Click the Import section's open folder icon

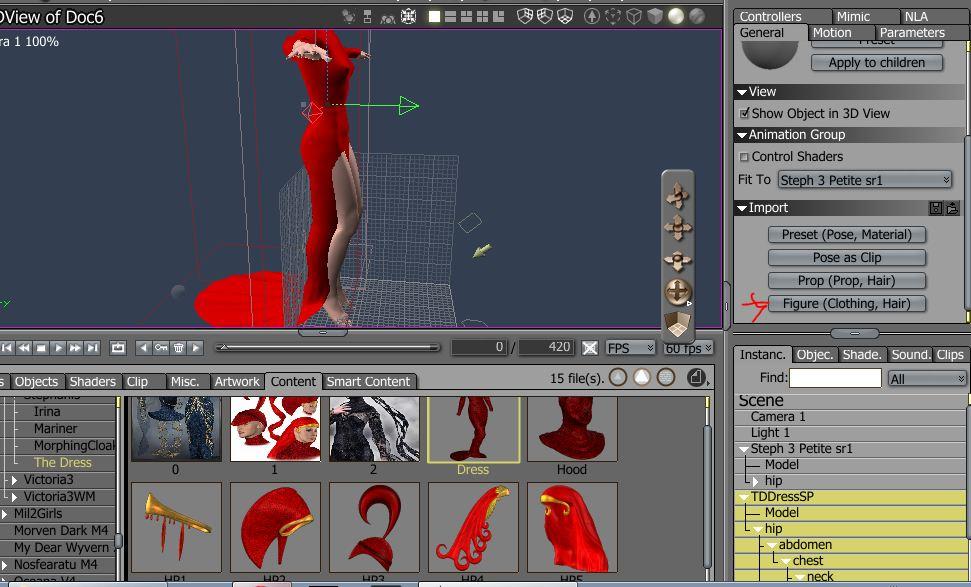pos(952,208)
